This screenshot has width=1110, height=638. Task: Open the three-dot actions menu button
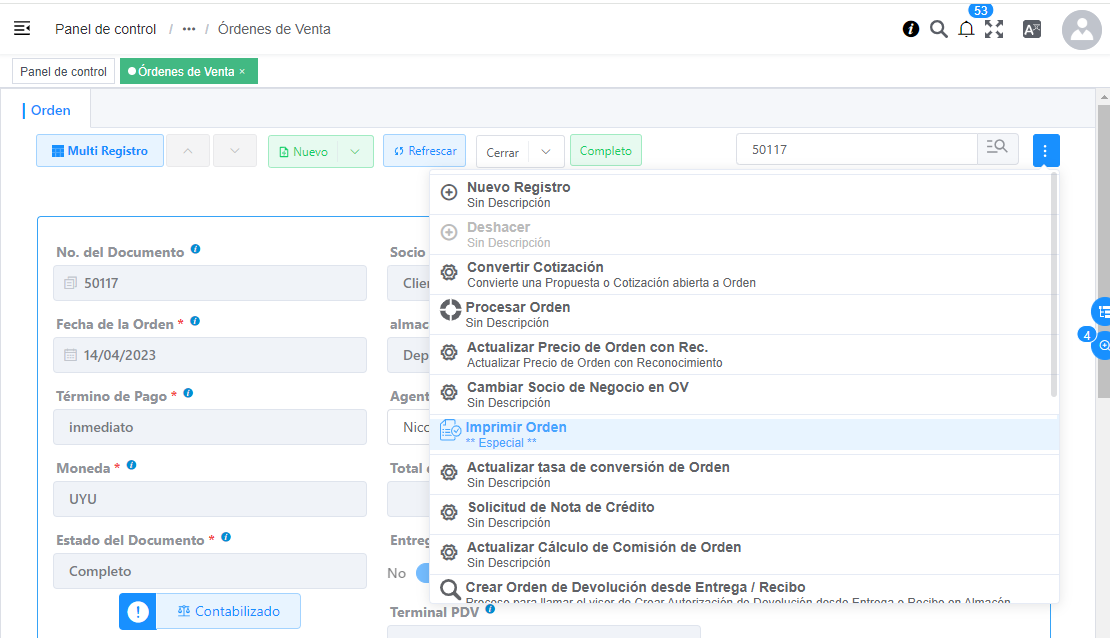[1045, 151]
